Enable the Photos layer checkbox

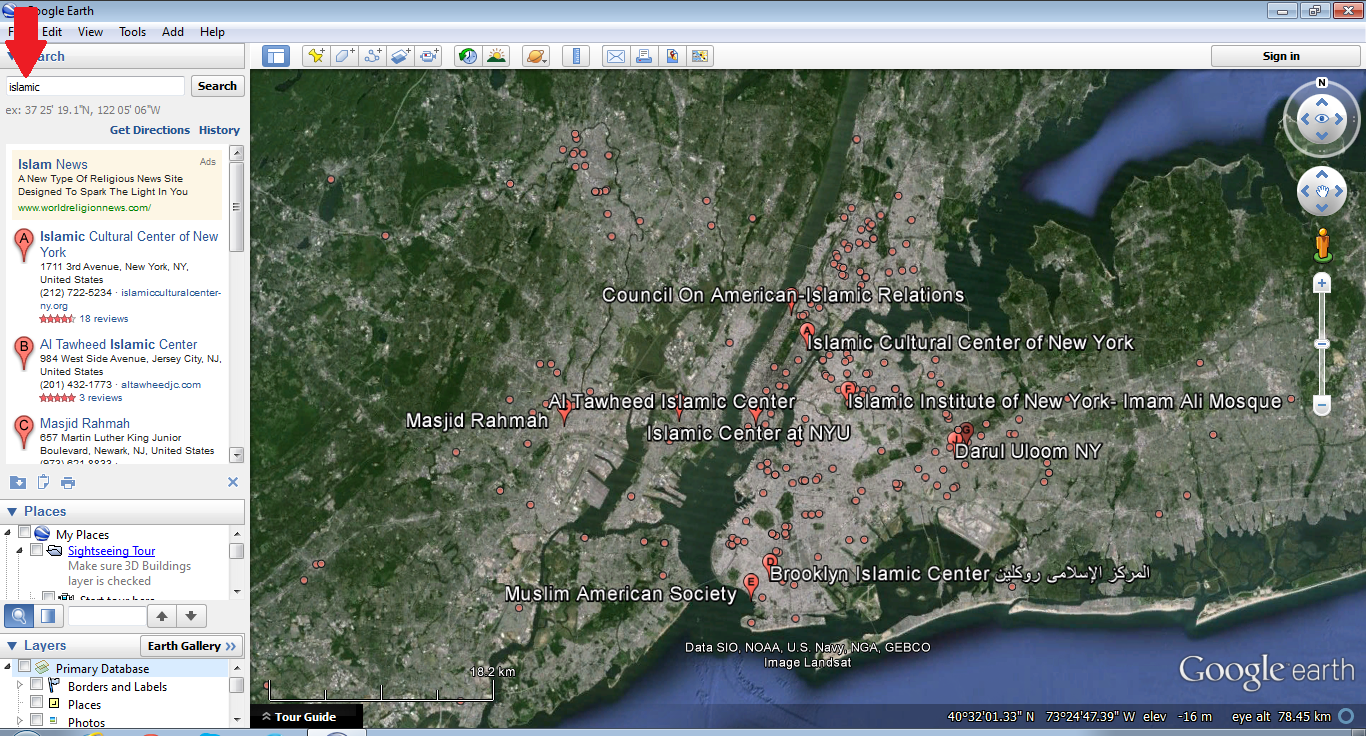coord(37,721)
